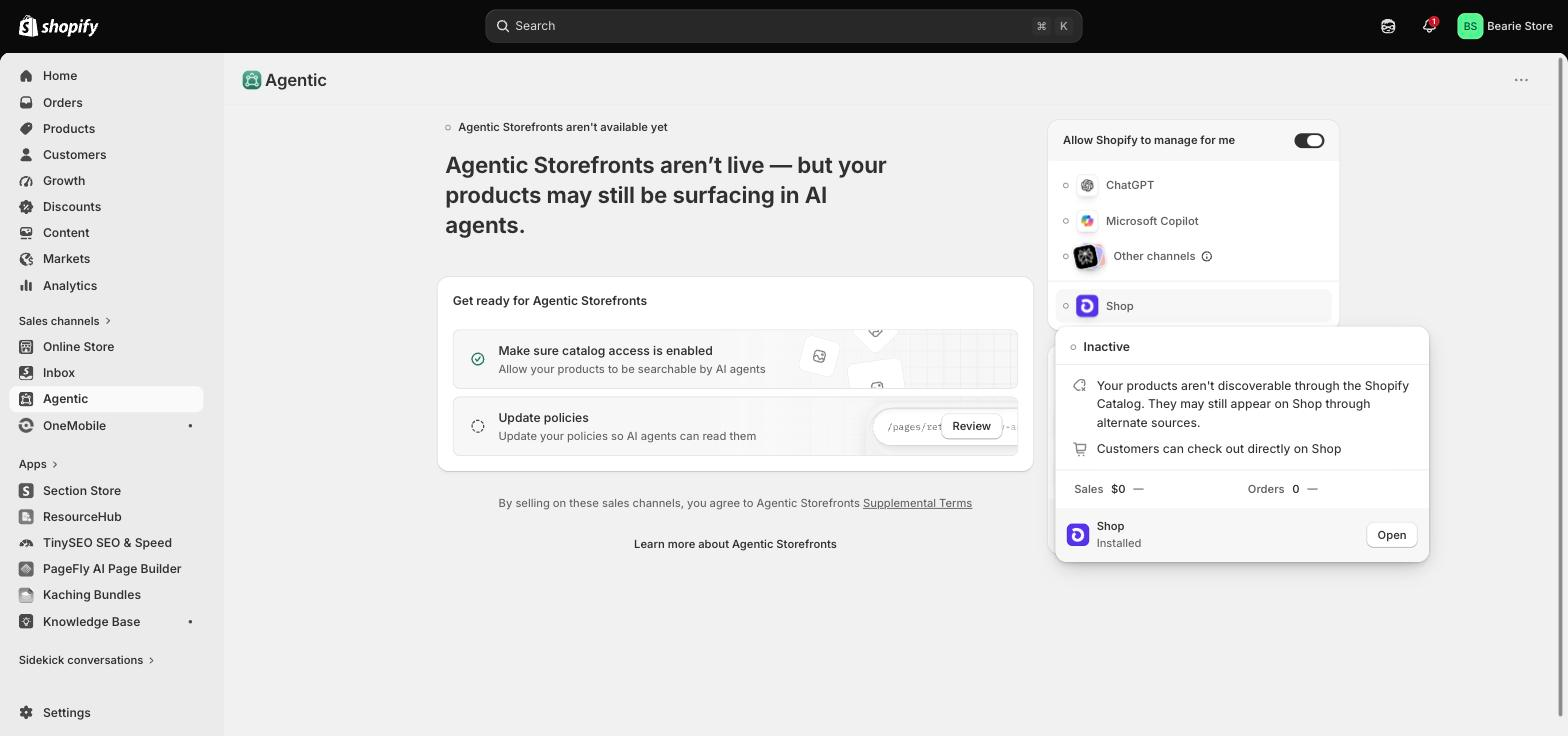Click OneMobile pin dot
This screenshot has width=1568, height=736.
190,426
